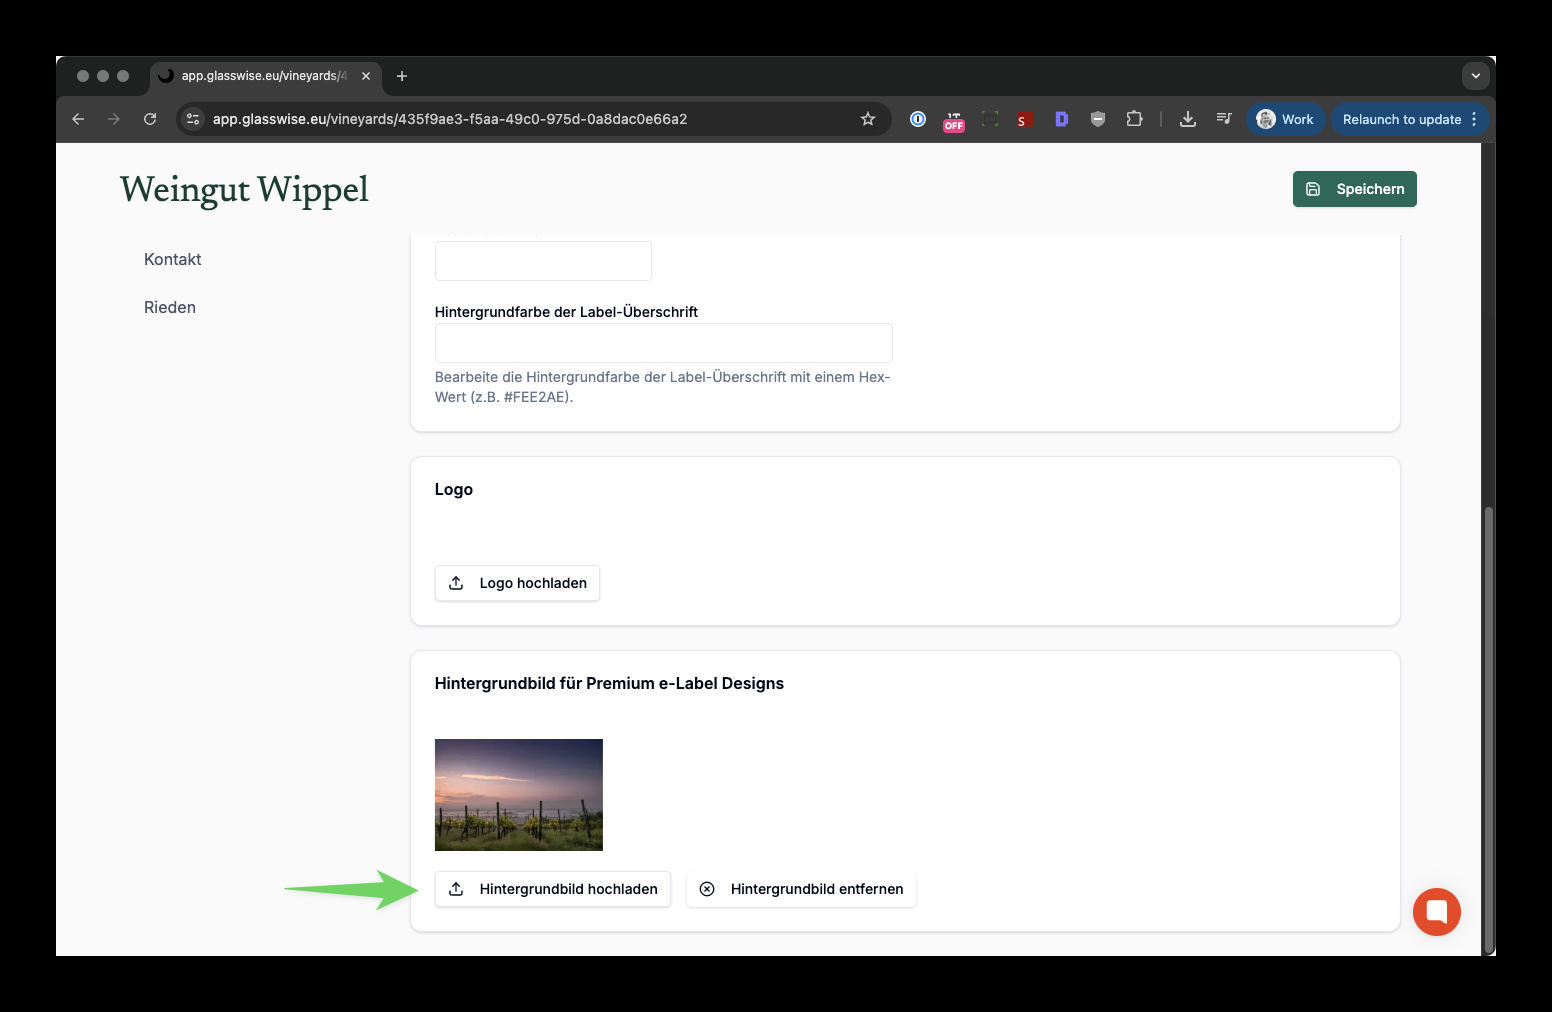Click the upload icon in Logo hochladen

pos(456,583)
